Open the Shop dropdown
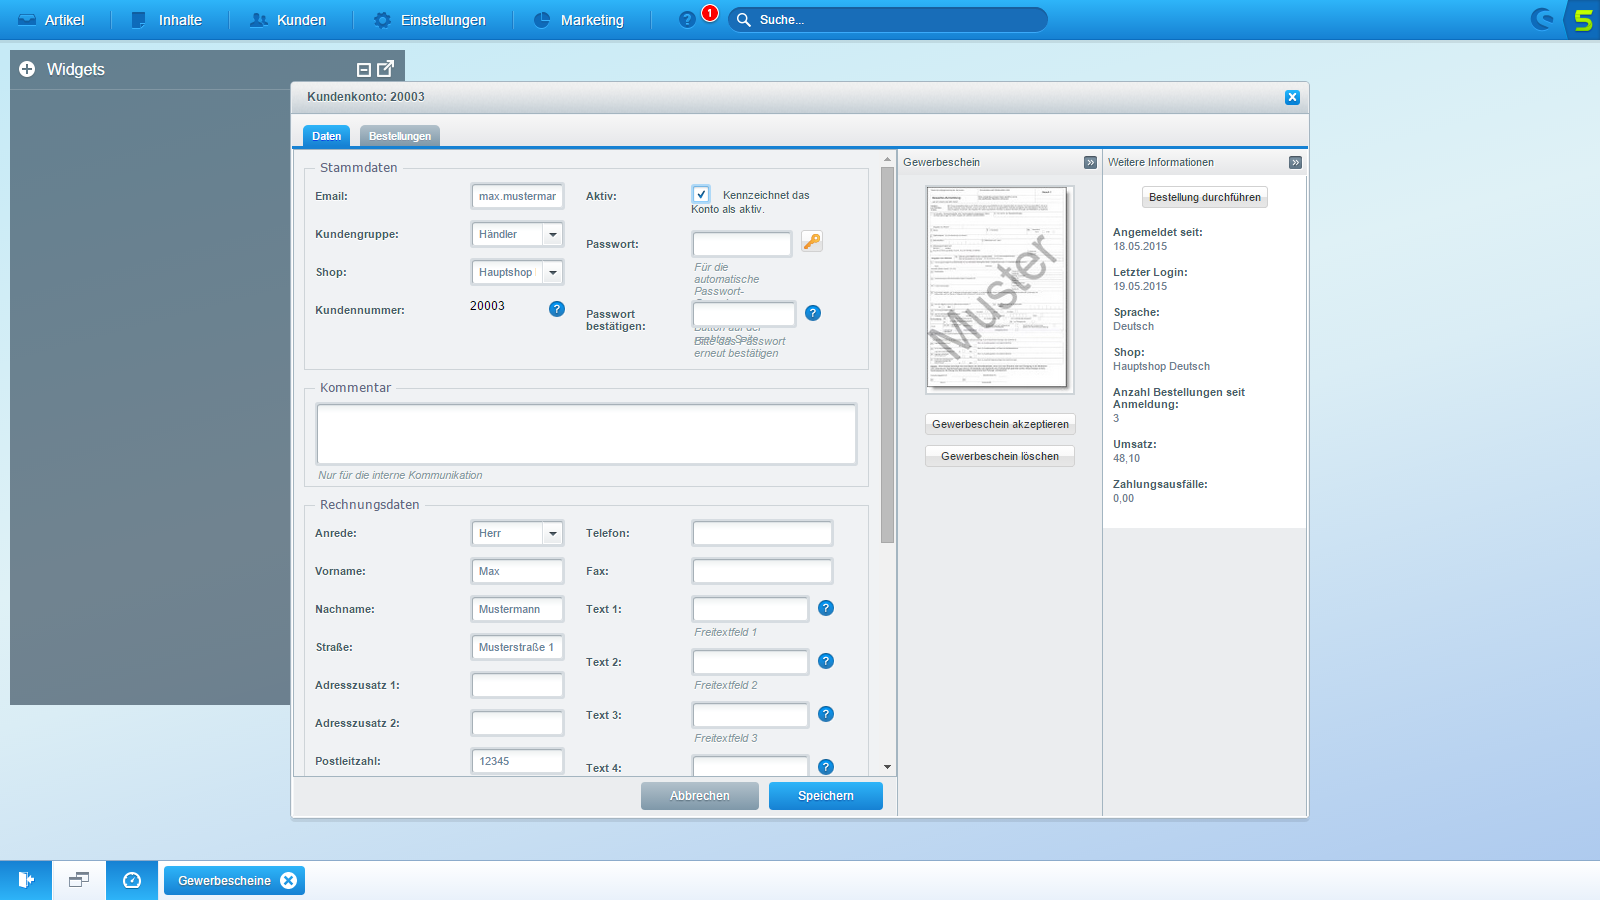Screen dimensions: 1600x900 point(553,272)
